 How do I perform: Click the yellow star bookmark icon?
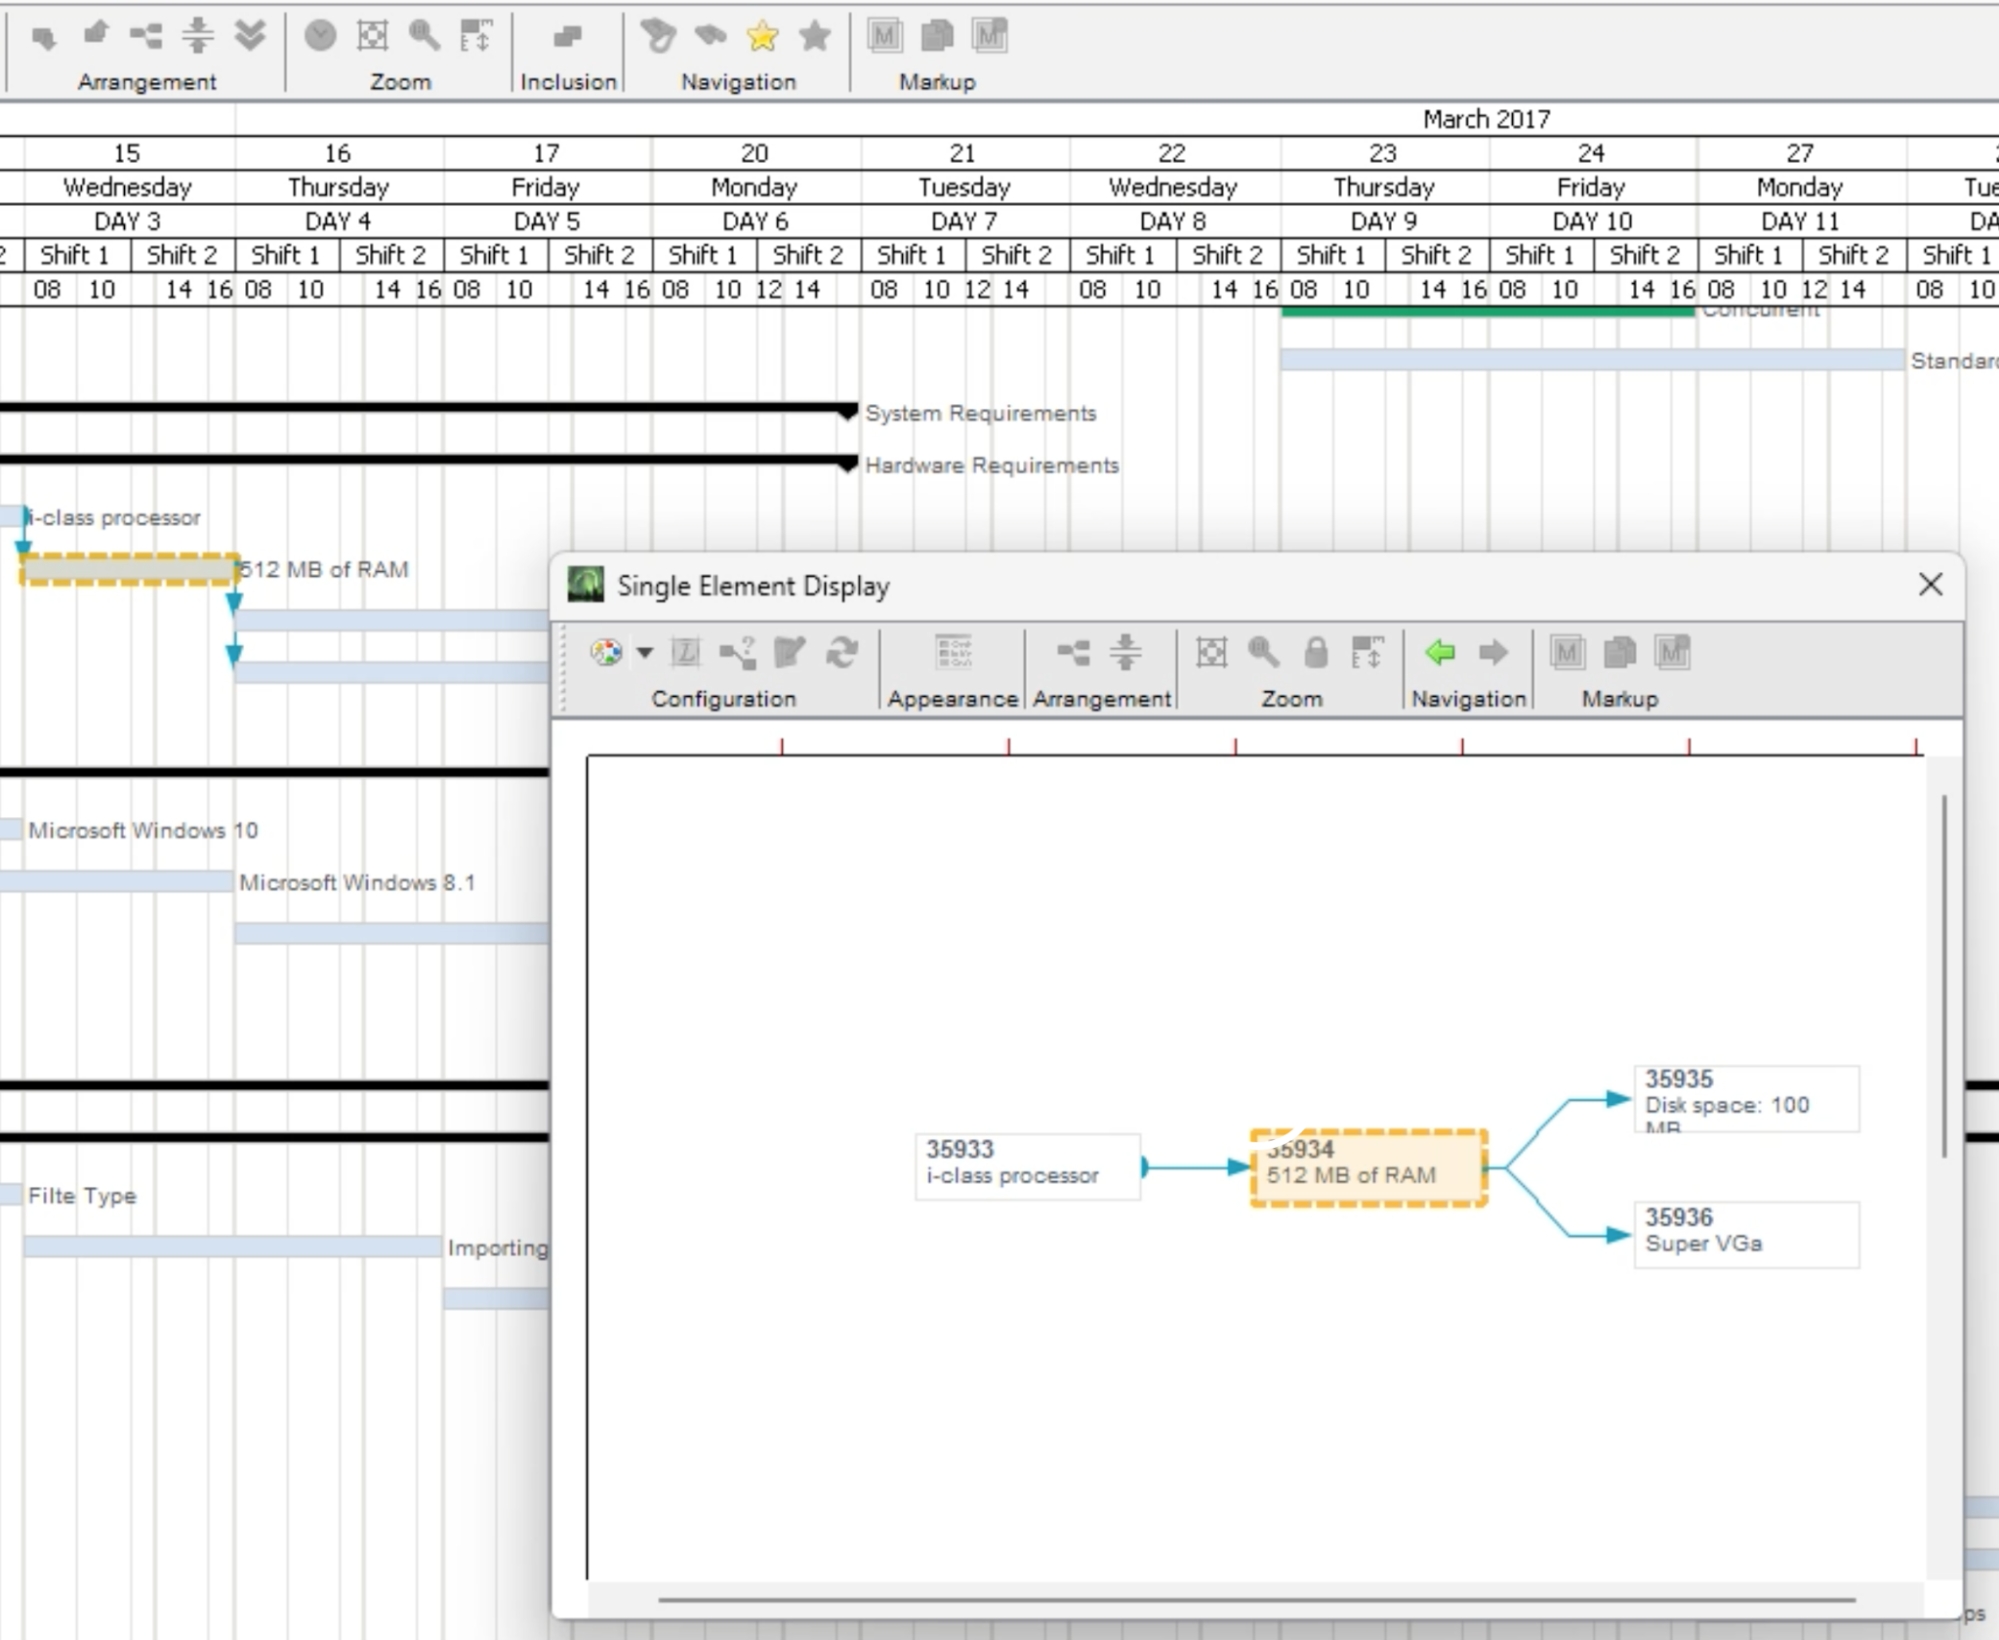point(762,37)
